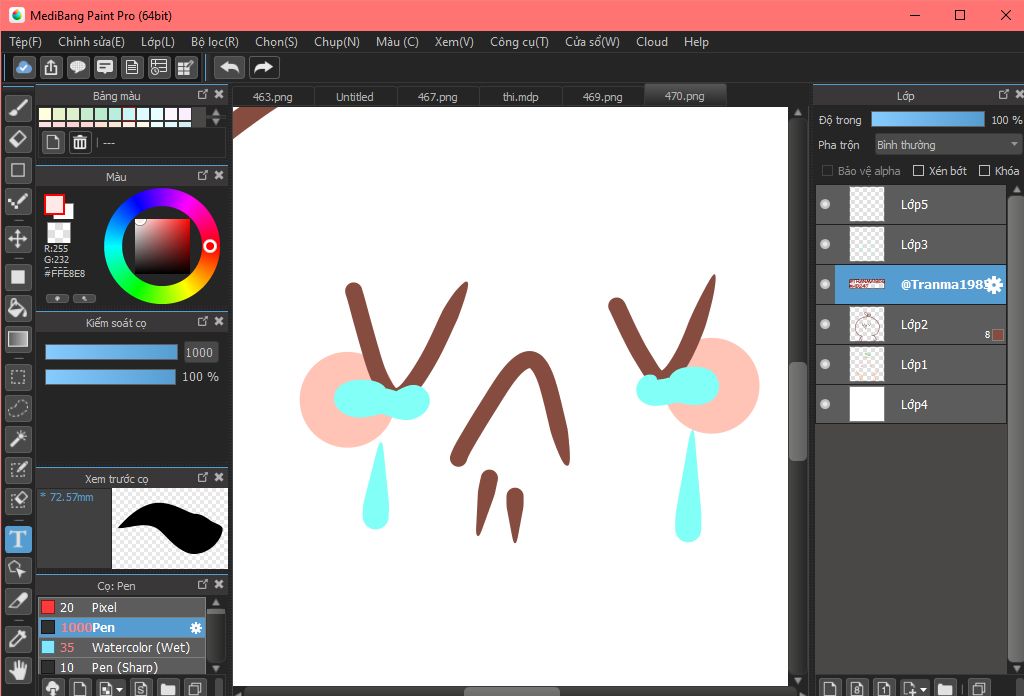
Task: Open @Tranma198 layer settings gear
Action: tap(994, 284)
